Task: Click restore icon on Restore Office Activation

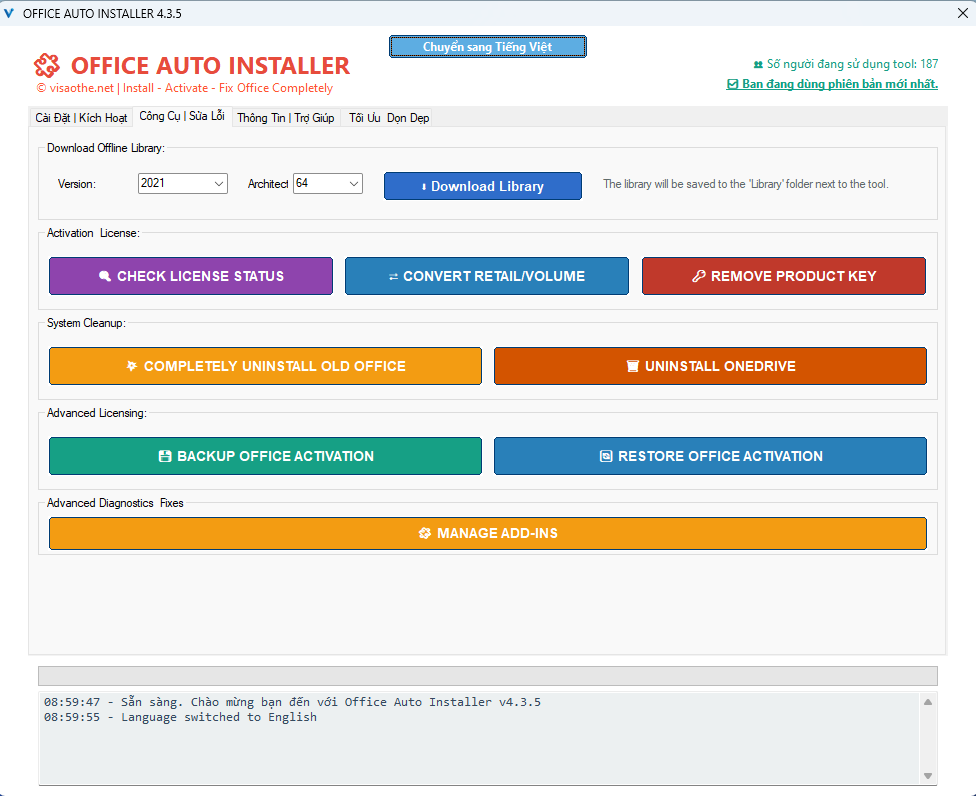Action: tap(606, 456)
